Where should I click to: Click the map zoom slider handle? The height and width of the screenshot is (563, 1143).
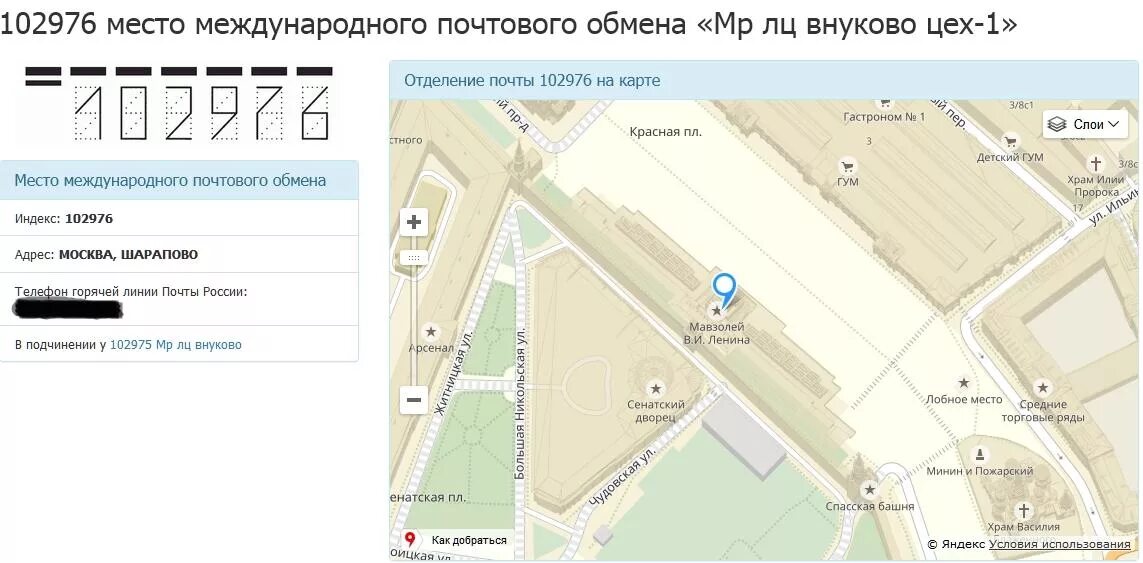point(414,257)
